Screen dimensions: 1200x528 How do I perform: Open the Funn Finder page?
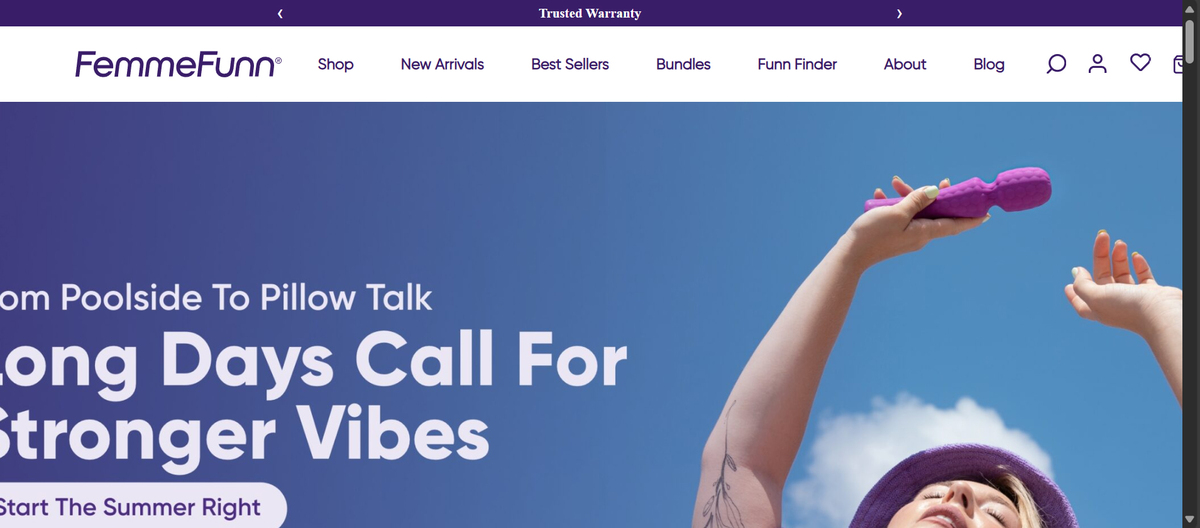[797, 64]
